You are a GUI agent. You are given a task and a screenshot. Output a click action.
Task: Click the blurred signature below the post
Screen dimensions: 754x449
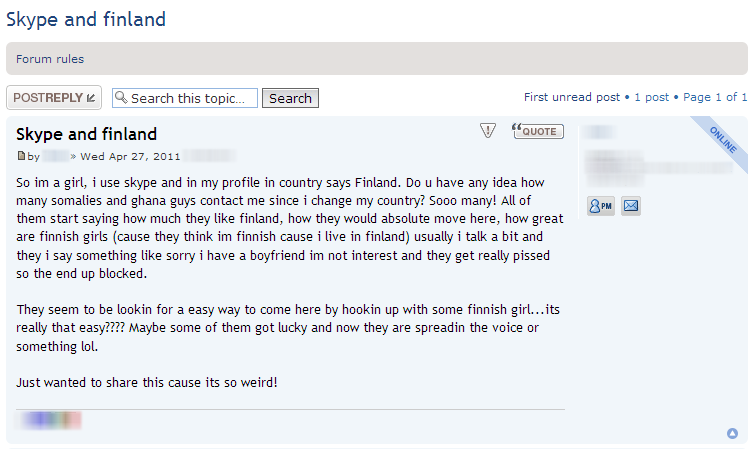(49, 420)
